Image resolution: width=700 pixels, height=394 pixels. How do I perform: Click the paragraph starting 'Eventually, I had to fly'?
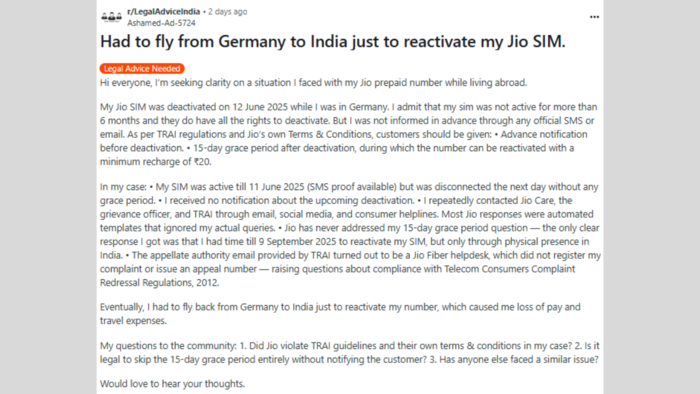(340, 314)
